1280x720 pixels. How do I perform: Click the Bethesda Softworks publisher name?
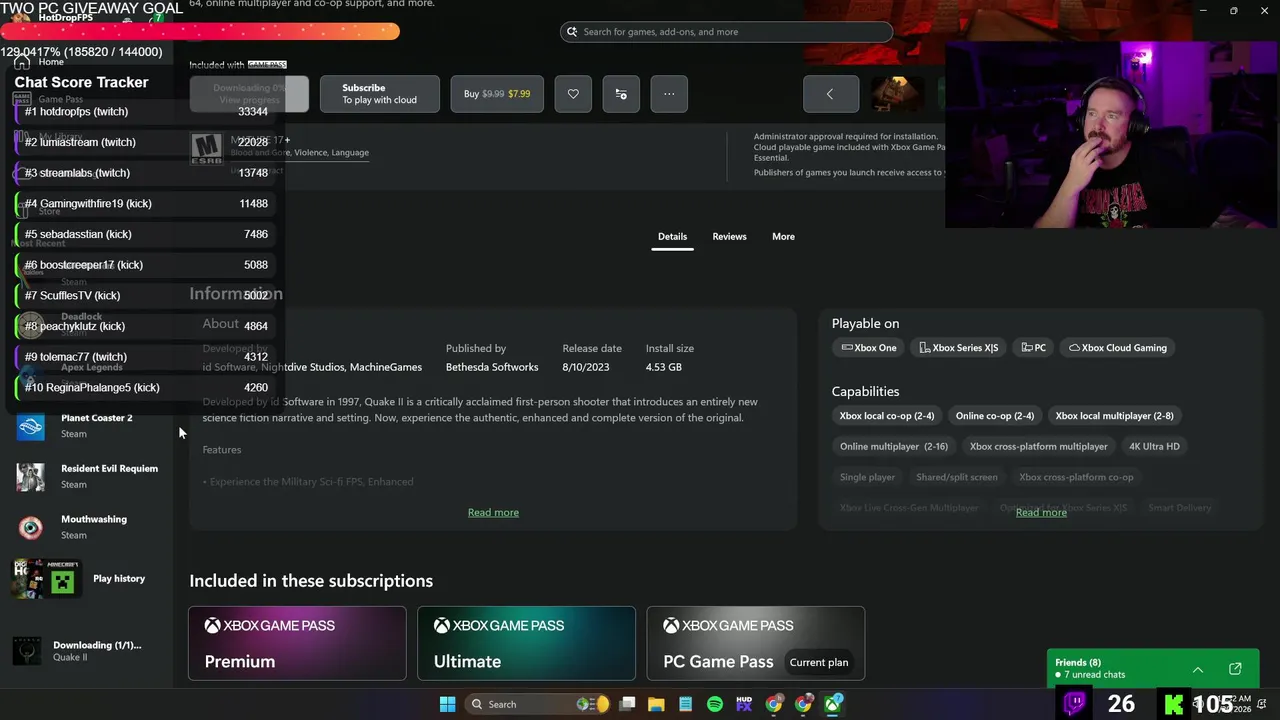[x=492, y=367]
